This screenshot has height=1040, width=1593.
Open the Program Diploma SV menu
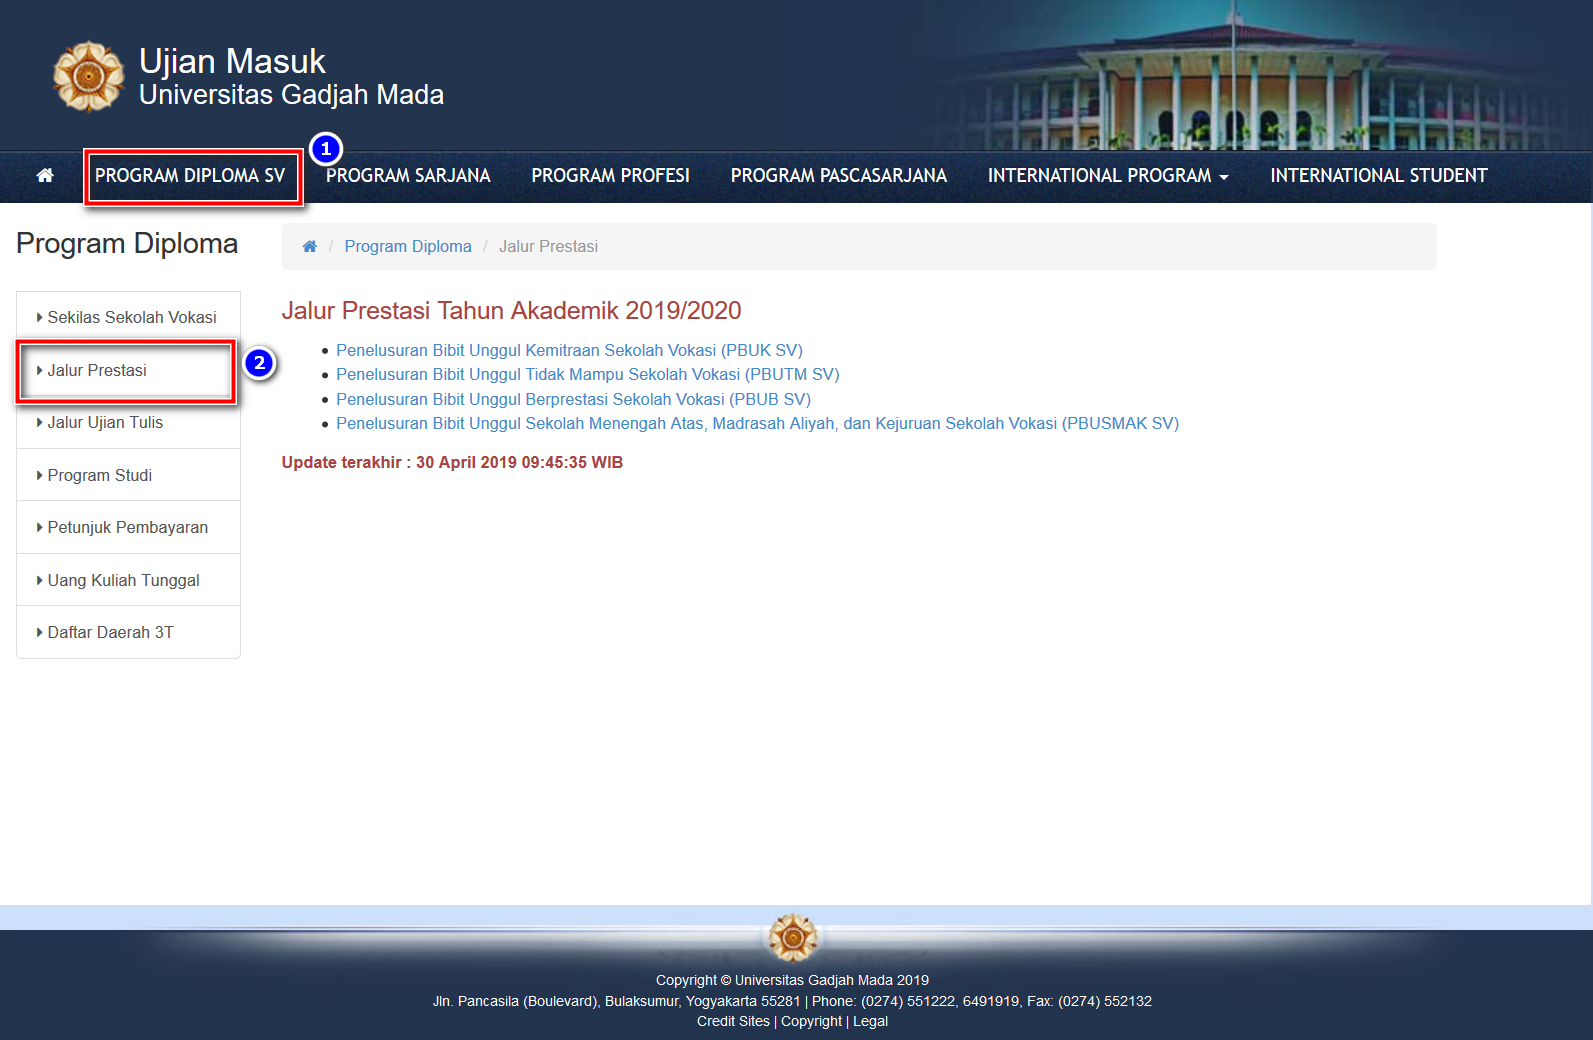pos(190,176)
